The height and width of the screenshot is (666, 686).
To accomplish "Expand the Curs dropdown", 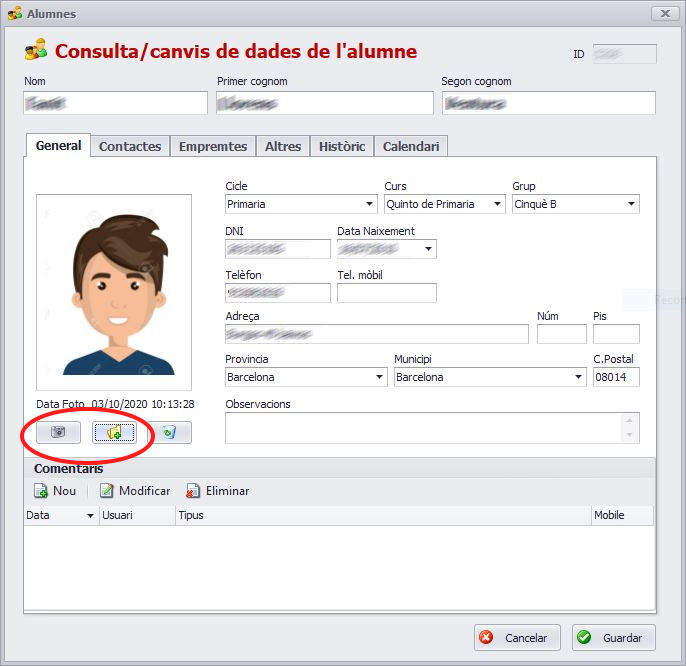I will tap(497, 204).
